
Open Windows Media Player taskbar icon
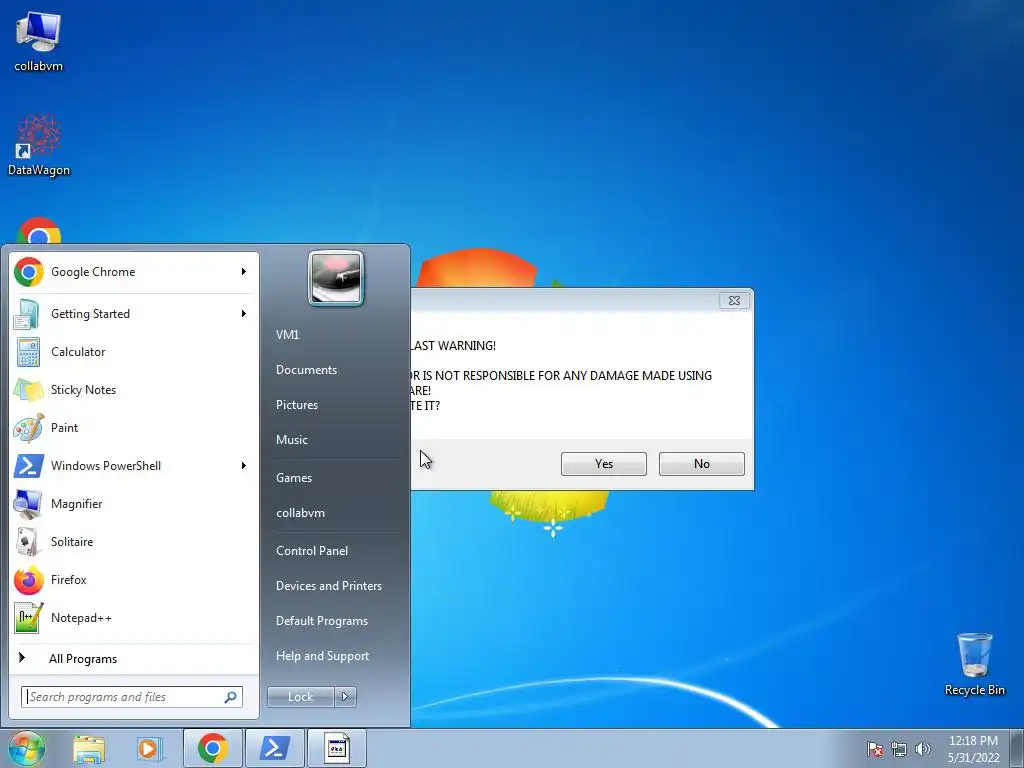pyautogui.click(x=150, y=748)
